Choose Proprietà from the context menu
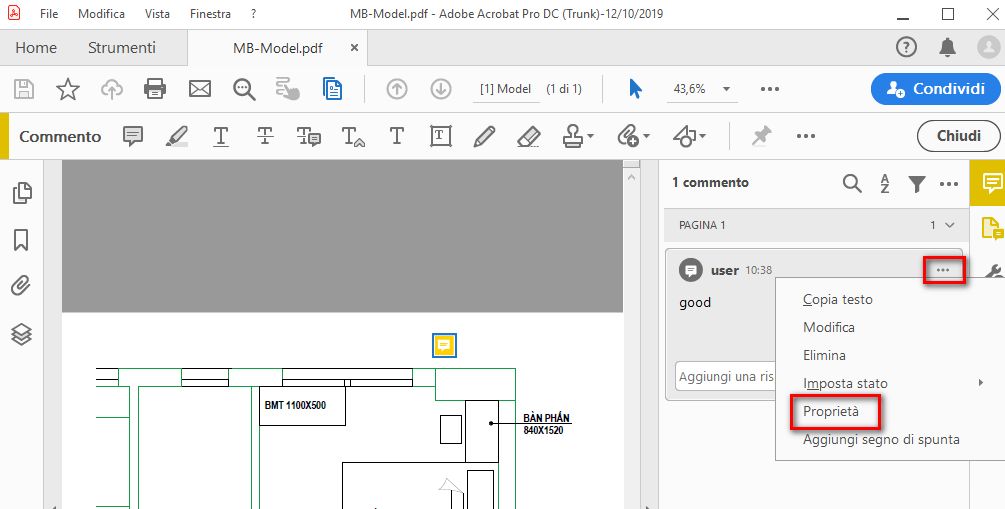The width and height of the screenshot is (1005, 509). pos(831,412)
